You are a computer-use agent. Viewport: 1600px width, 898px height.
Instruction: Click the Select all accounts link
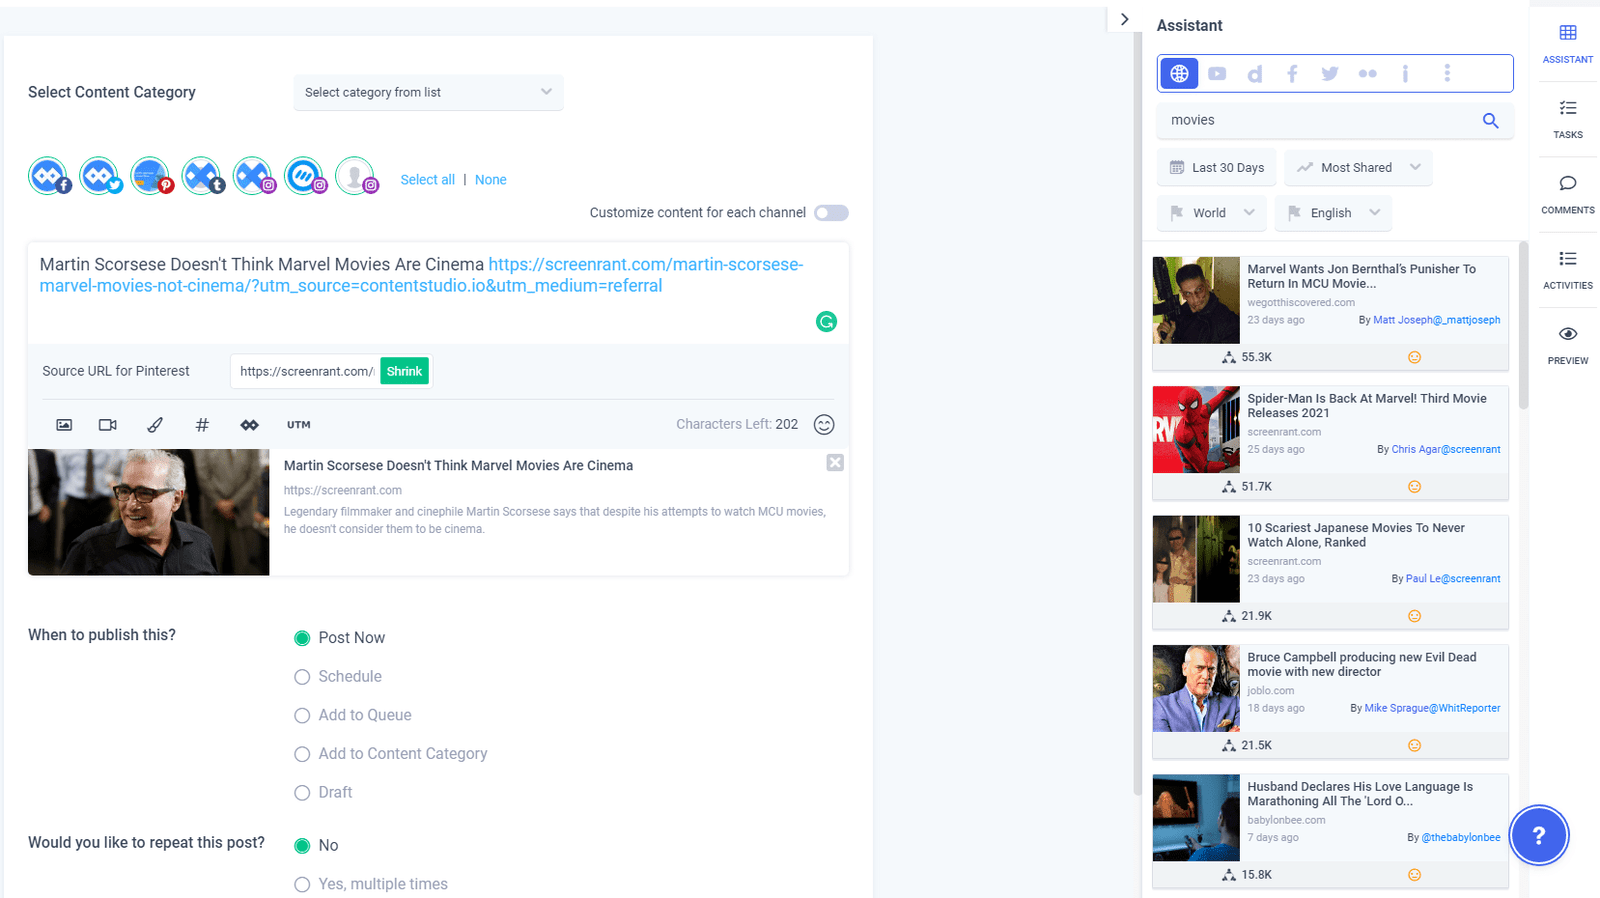coord(427,180)
